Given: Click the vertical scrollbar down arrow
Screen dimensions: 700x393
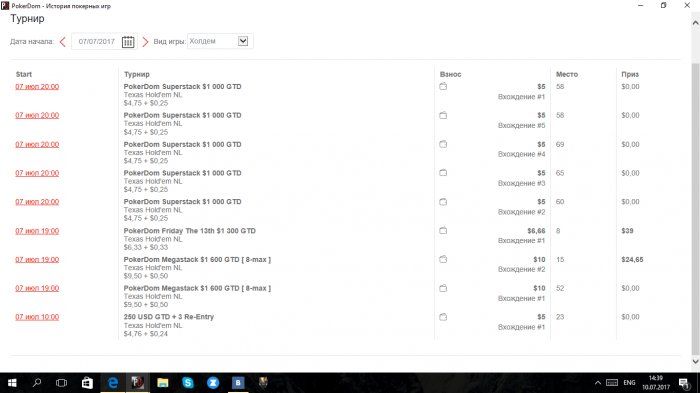Looking at the screenshot, I should click(696, 361).
